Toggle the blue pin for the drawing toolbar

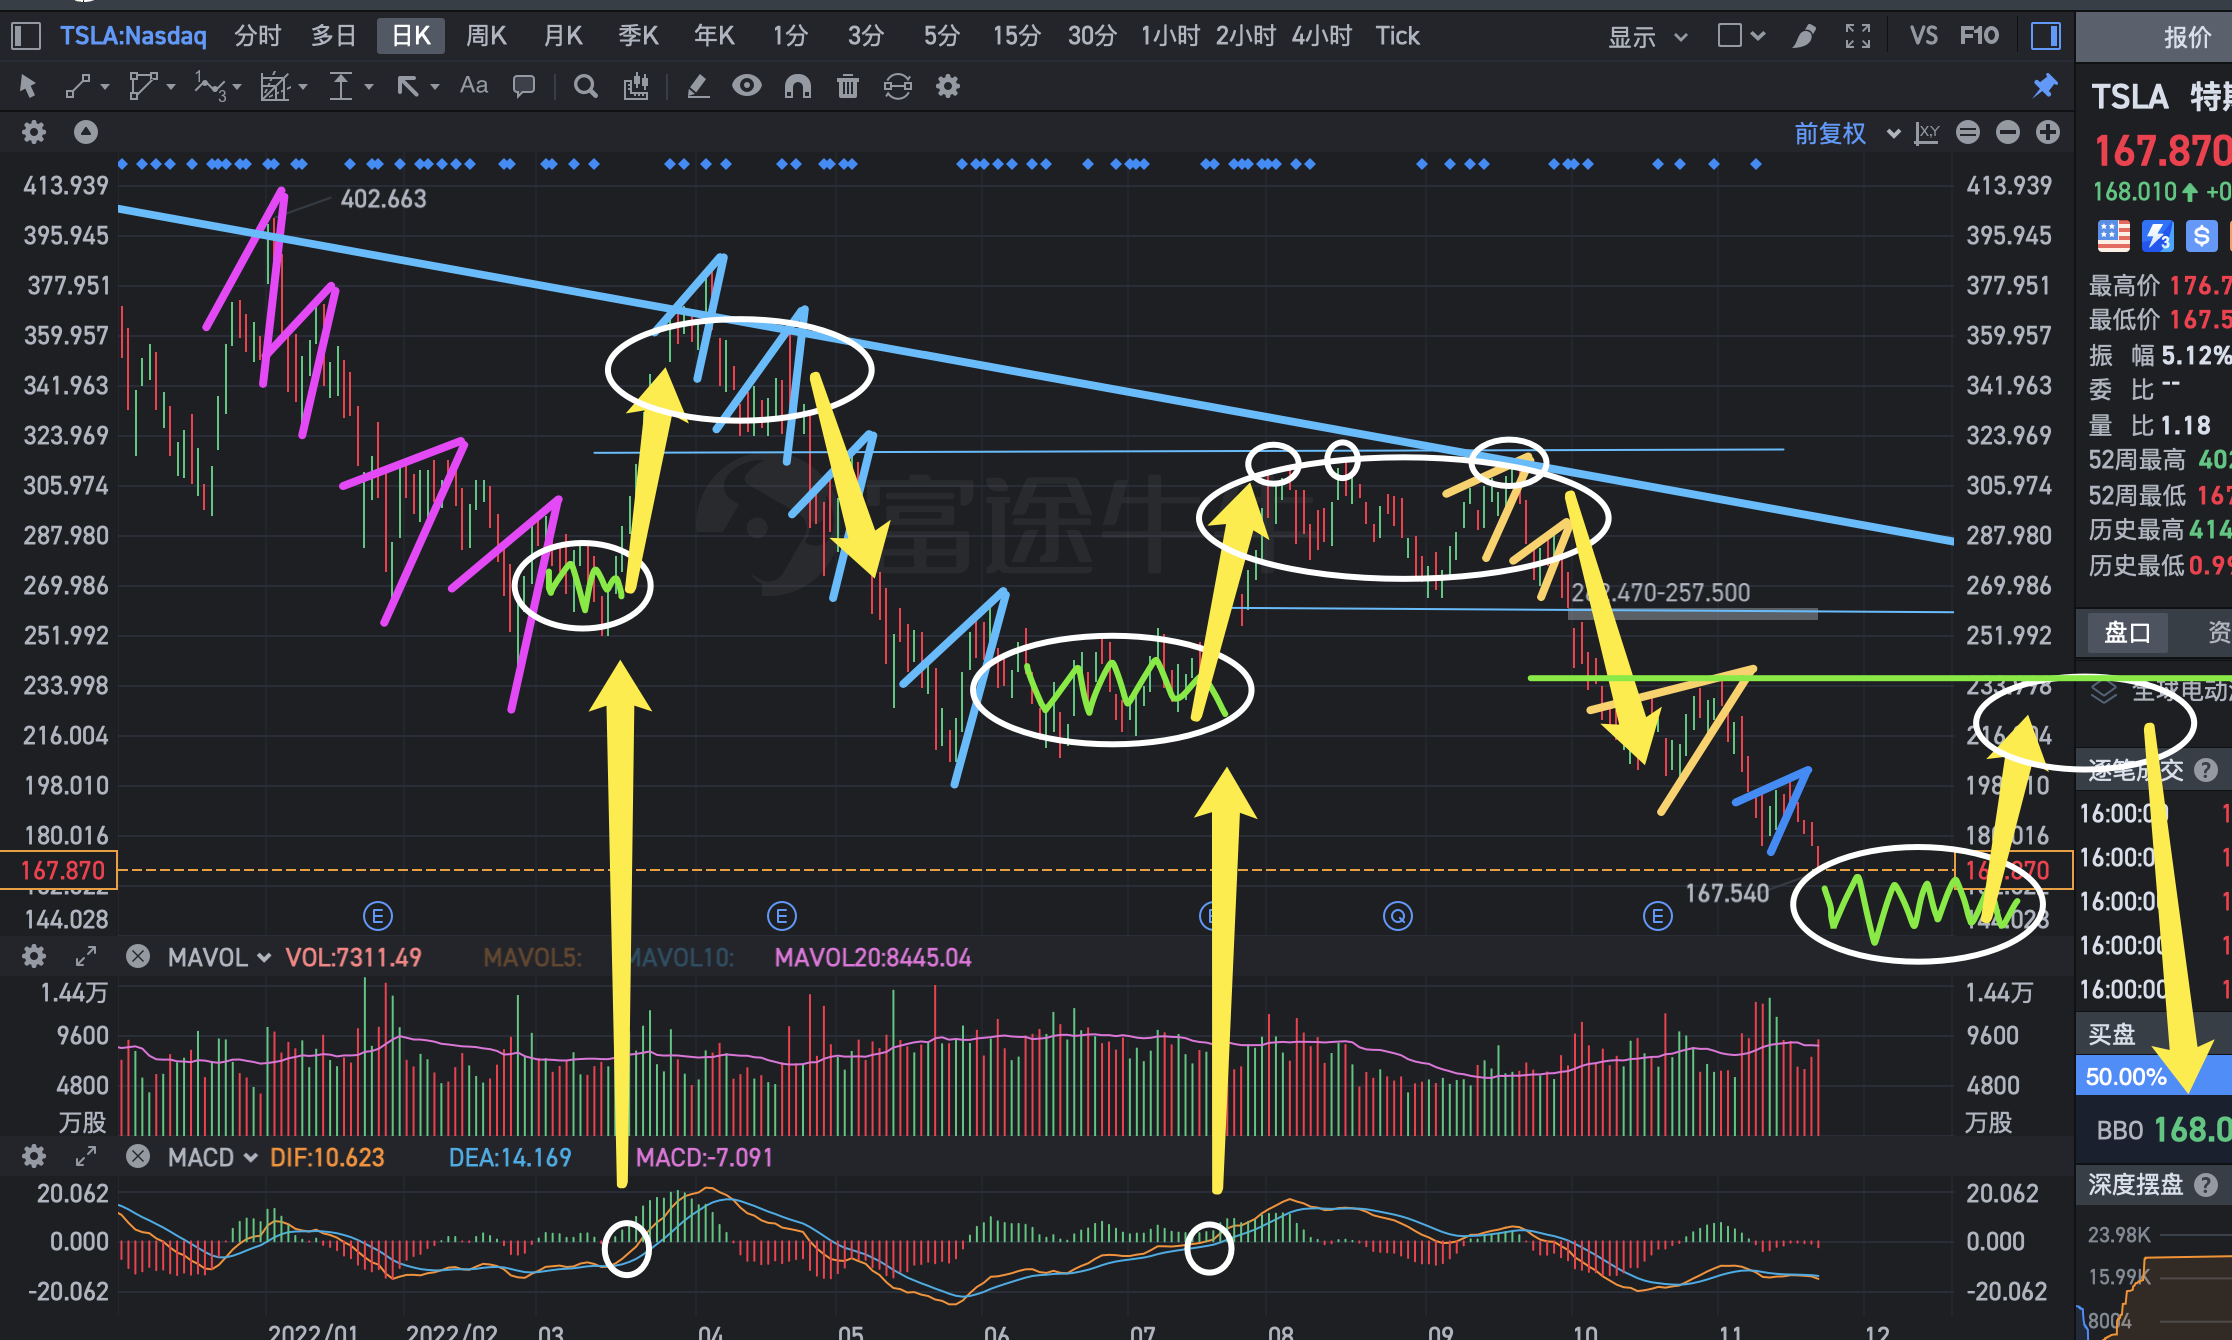tap(2045, 87)
